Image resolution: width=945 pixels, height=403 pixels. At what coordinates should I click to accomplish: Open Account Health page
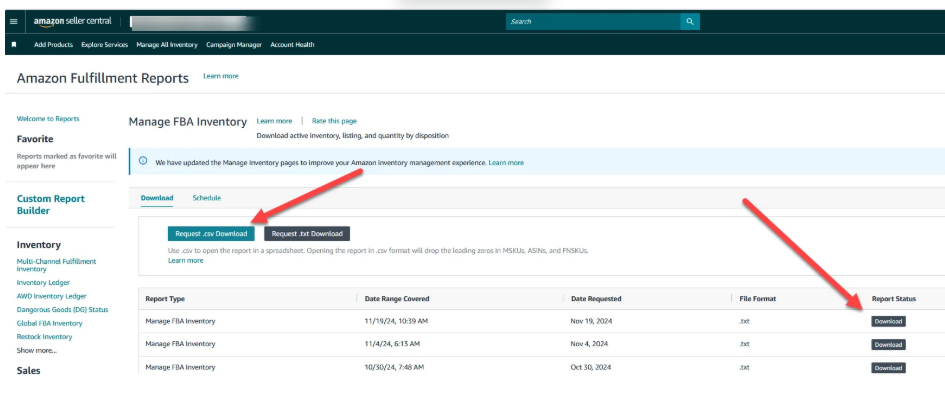point(292,45)
